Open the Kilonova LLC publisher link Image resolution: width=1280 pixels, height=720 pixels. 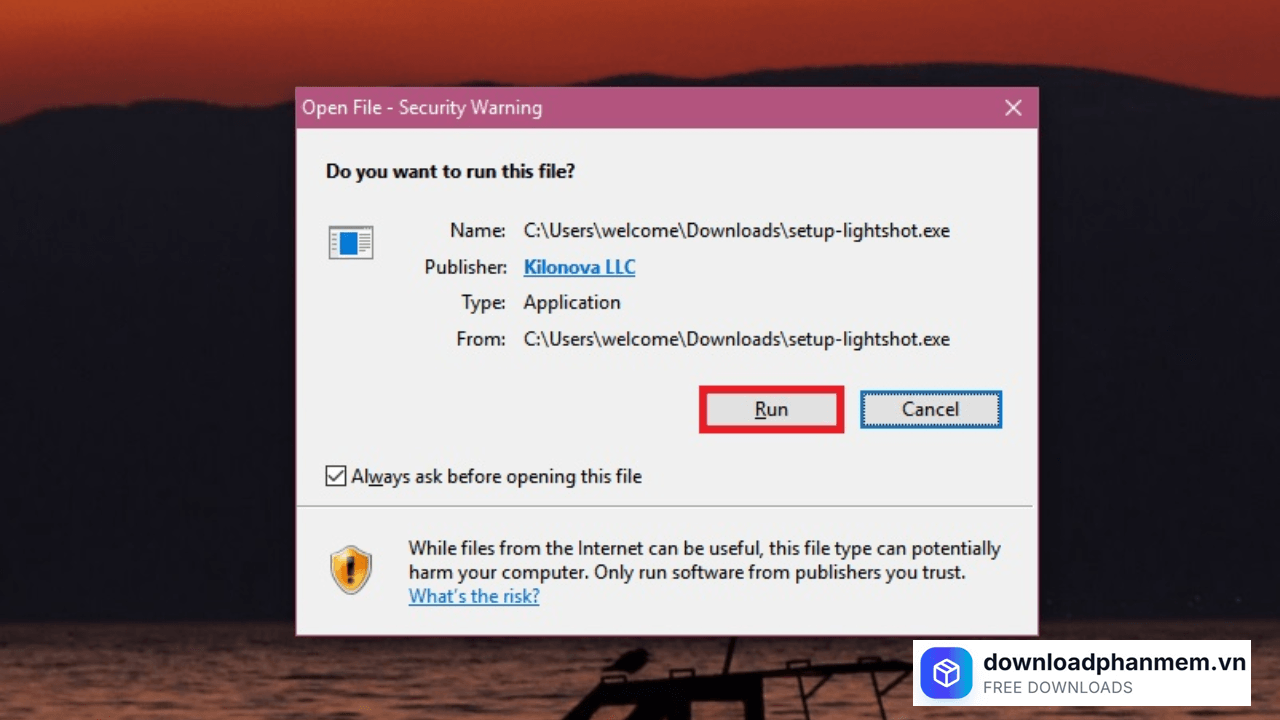pyautogui.click(x=579, y=267)
